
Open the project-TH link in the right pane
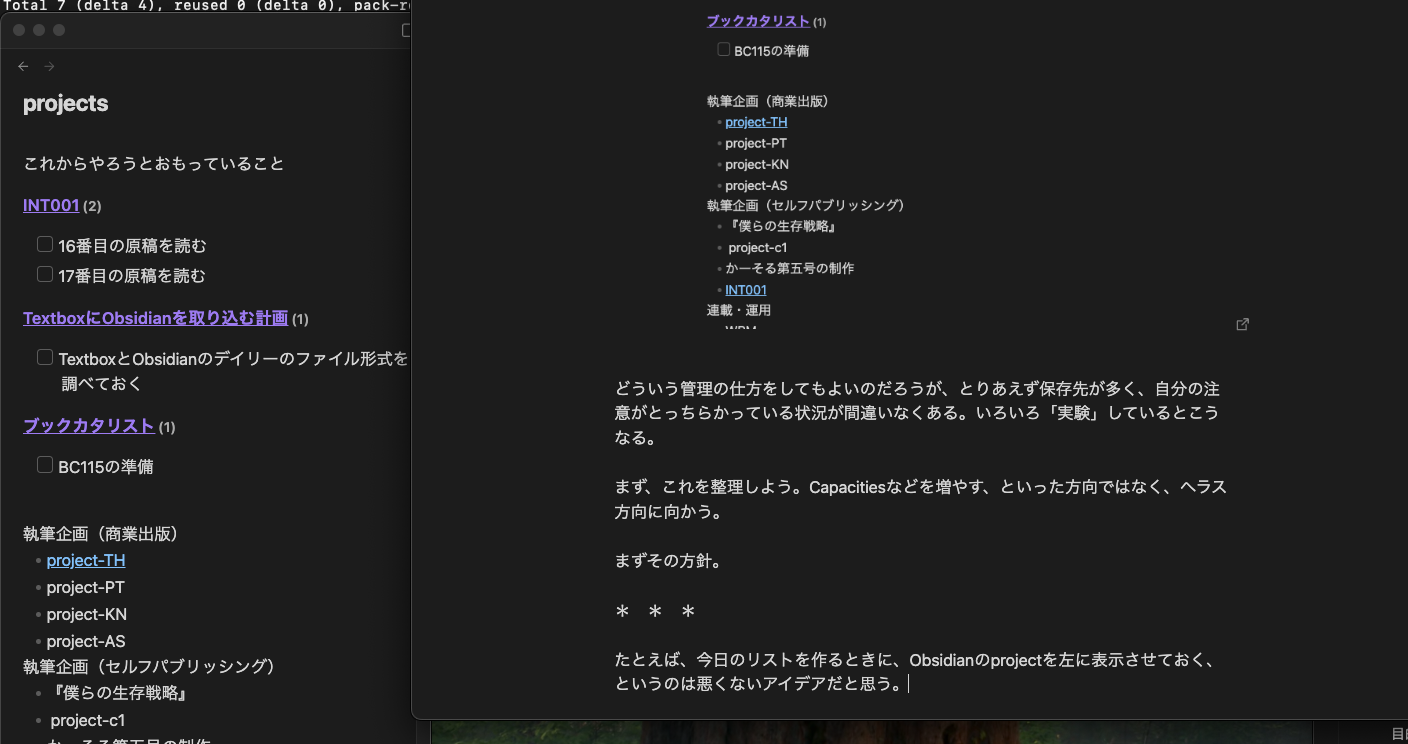tap(755, 121)
